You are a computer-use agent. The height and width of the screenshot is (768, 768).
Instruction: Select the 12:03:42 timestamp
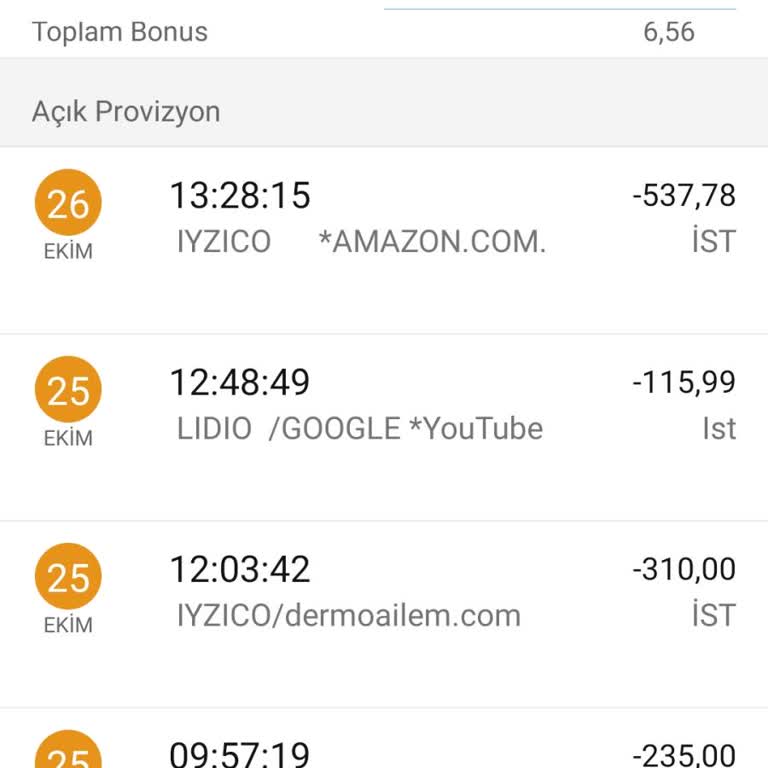pyautogui.click(x=240, y=569)
